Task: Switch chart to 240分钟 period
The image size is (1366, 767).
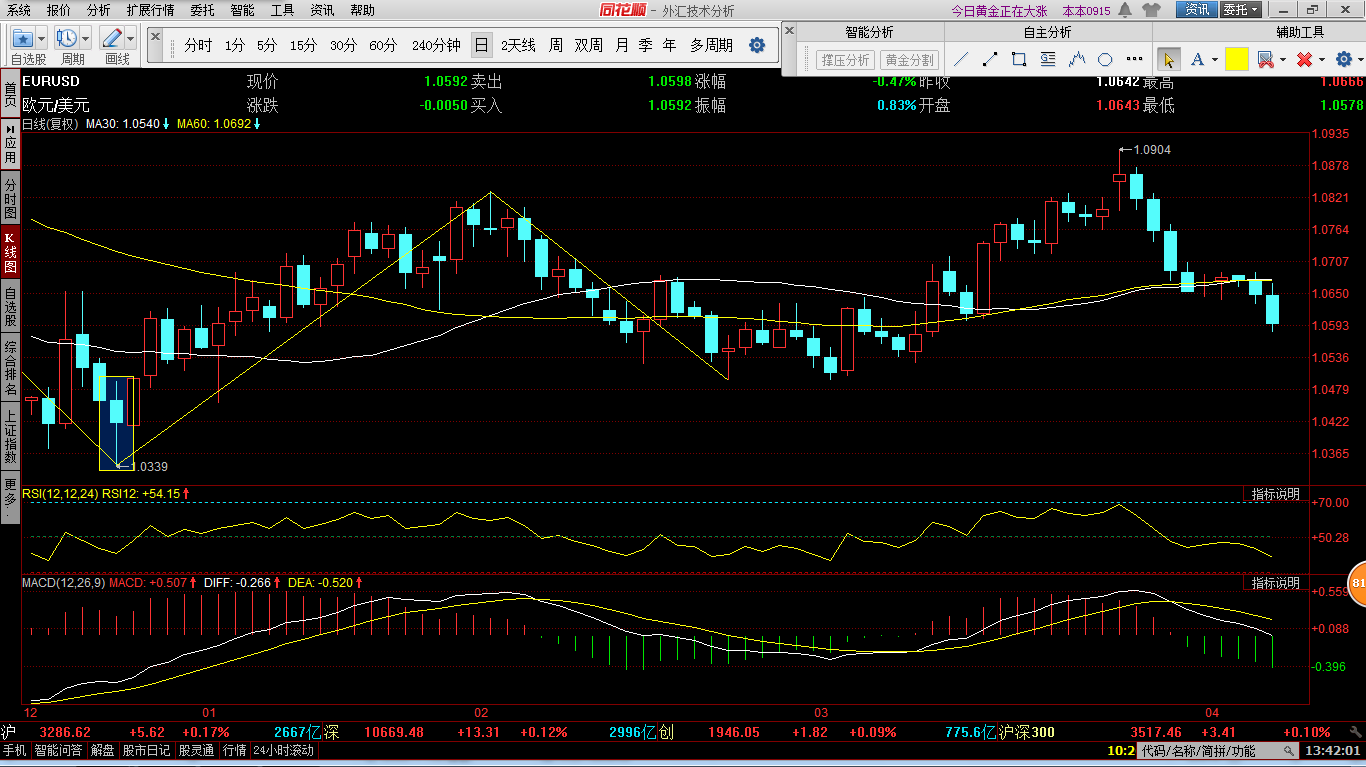Action: tap(436, 46)
